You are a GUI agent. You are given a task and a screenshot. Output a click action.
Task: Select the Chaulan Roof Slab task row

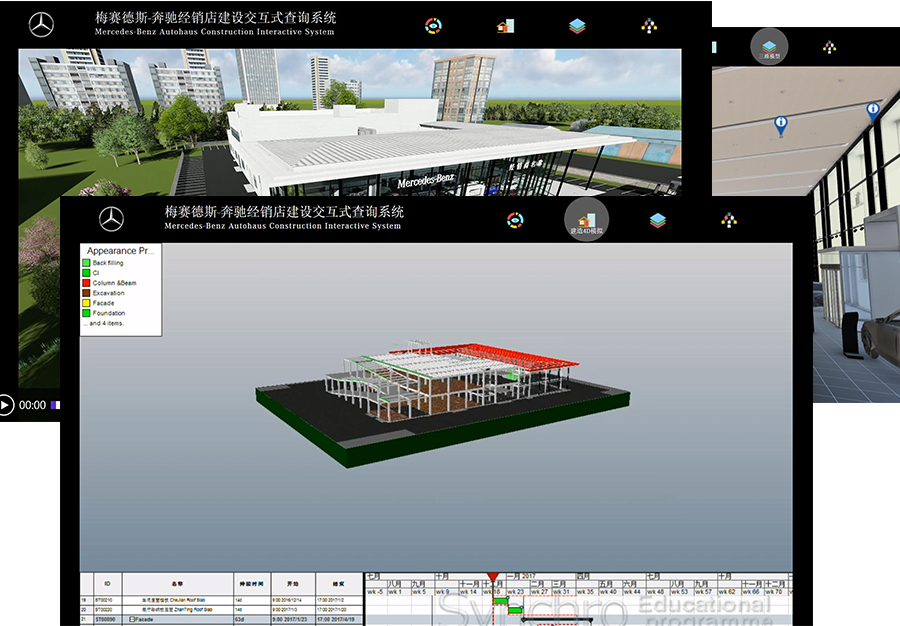222,600
